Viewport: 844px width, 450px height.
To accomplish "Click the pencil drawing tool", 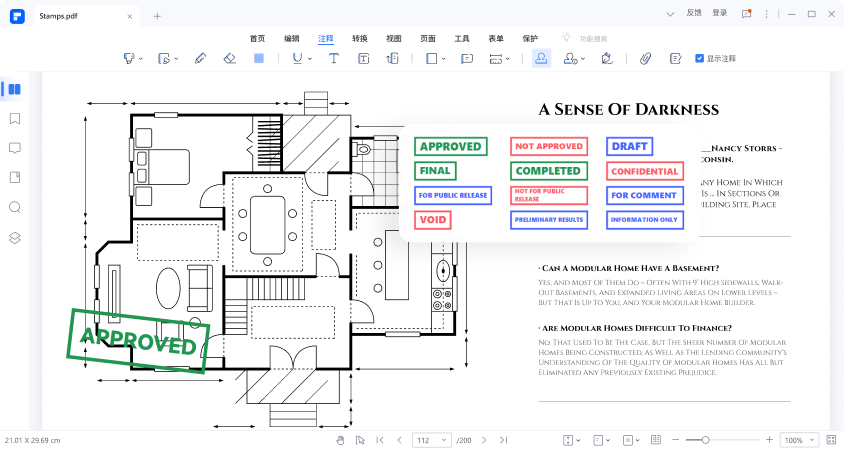I will click(200, 59).
